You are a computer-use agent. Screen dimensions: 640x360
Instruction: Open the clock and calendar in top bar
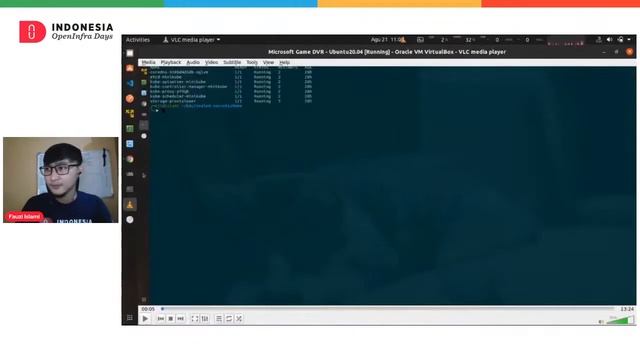tap(386, 40)
